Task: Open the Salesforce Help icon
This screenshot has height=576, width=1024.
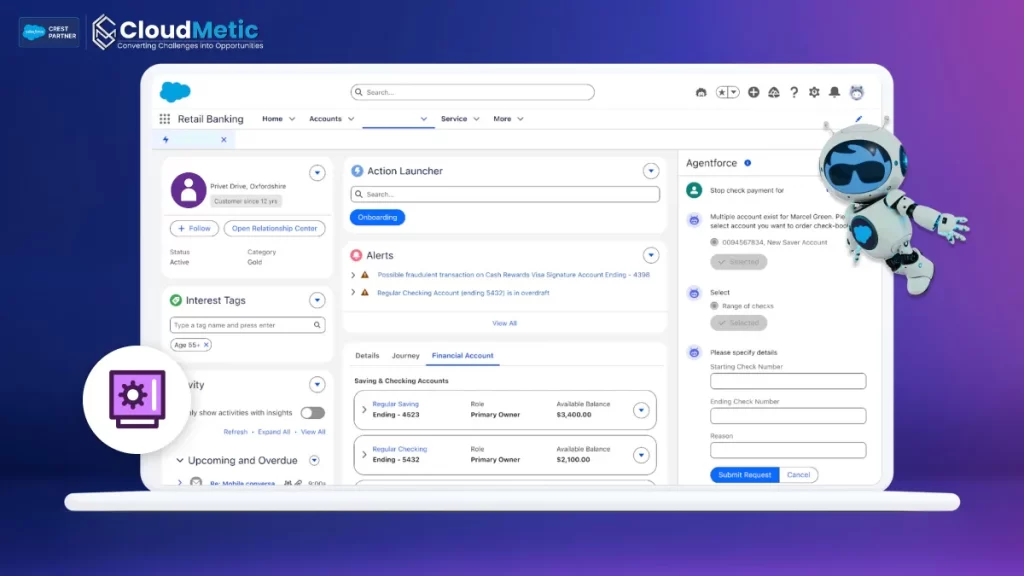Action: coord(794,92)
